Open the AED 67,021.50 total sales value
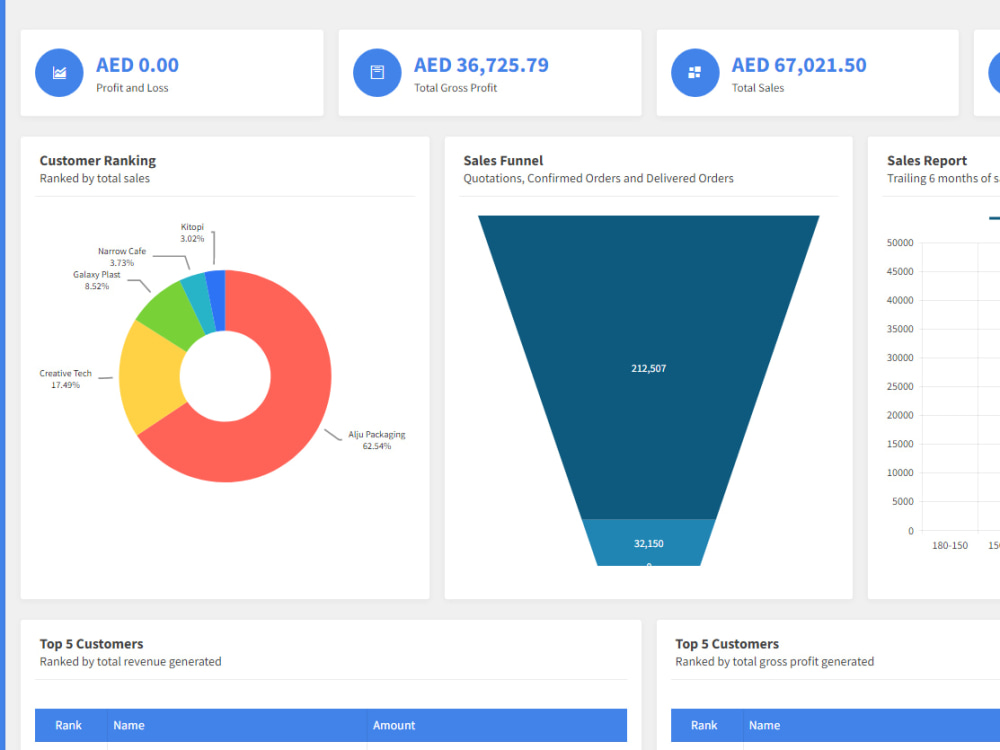The image size is (1000, 750). (798, 65)
